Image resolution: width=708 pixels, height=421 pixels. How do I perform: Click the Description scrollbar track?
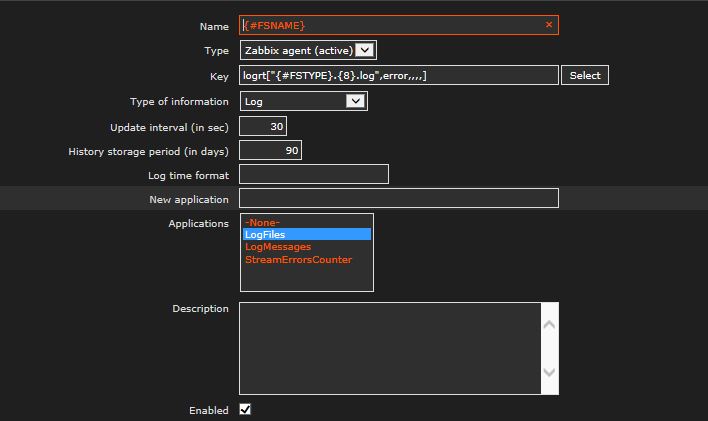[549, 348]
